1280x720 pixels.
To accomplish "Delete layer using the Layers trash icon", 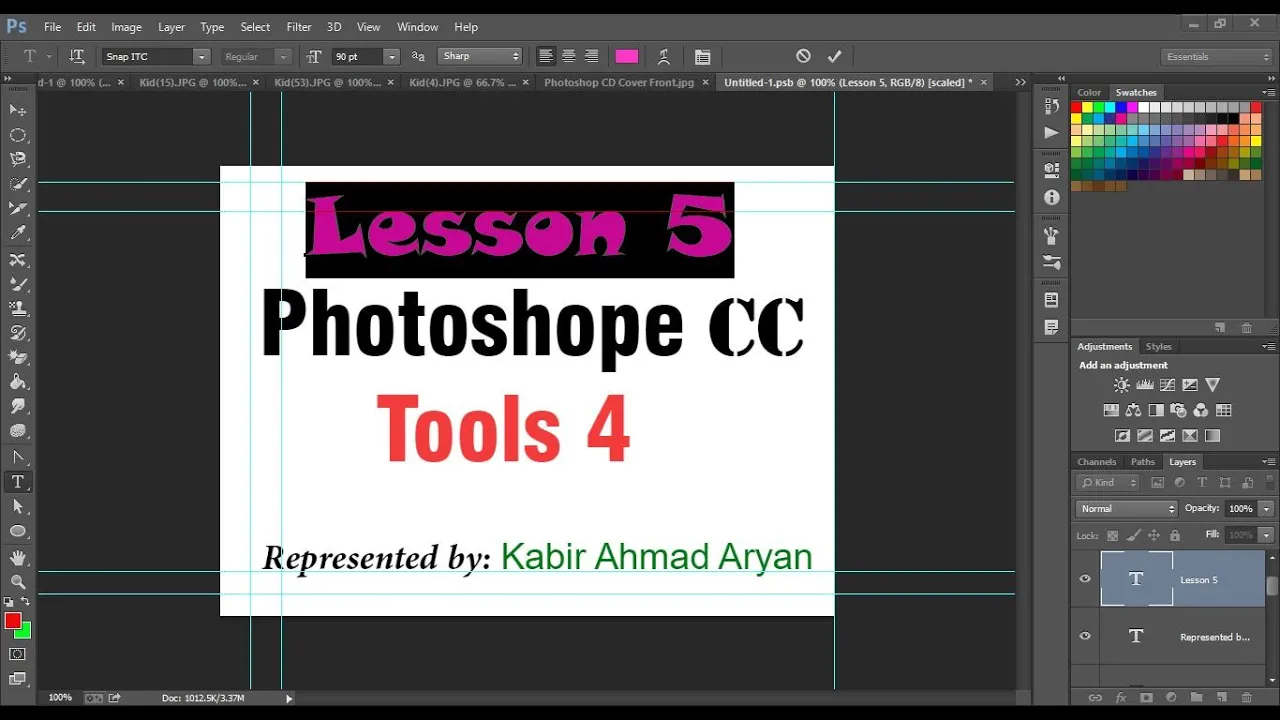I will point(1246,697).
